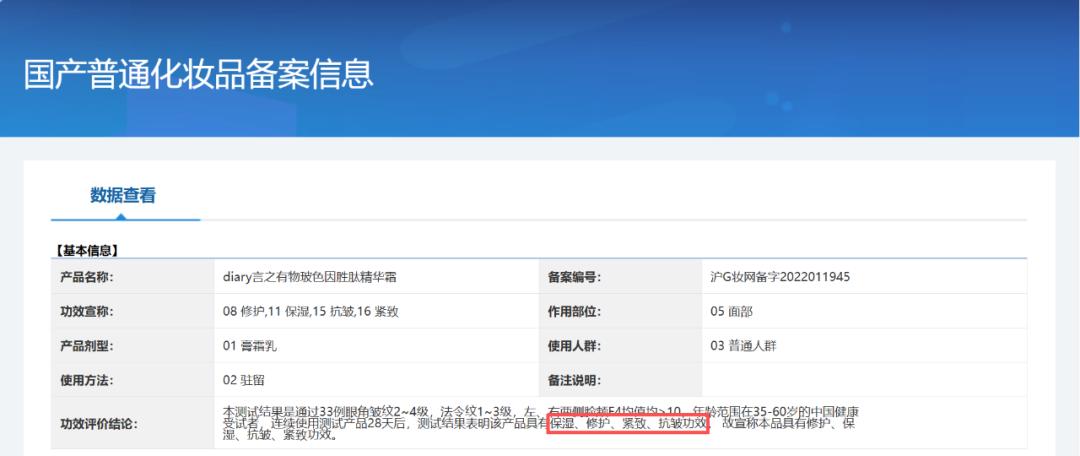The image size is (1080, 456).
Task: Select the 03 普通人群 value
Action: tap(743, 345)
